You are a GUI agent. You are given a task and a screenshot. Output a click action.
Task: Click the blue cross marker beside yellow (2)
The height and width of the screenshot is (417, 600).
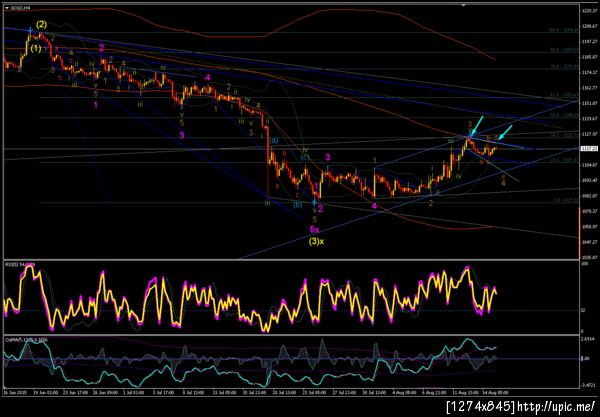coord(31,29)
